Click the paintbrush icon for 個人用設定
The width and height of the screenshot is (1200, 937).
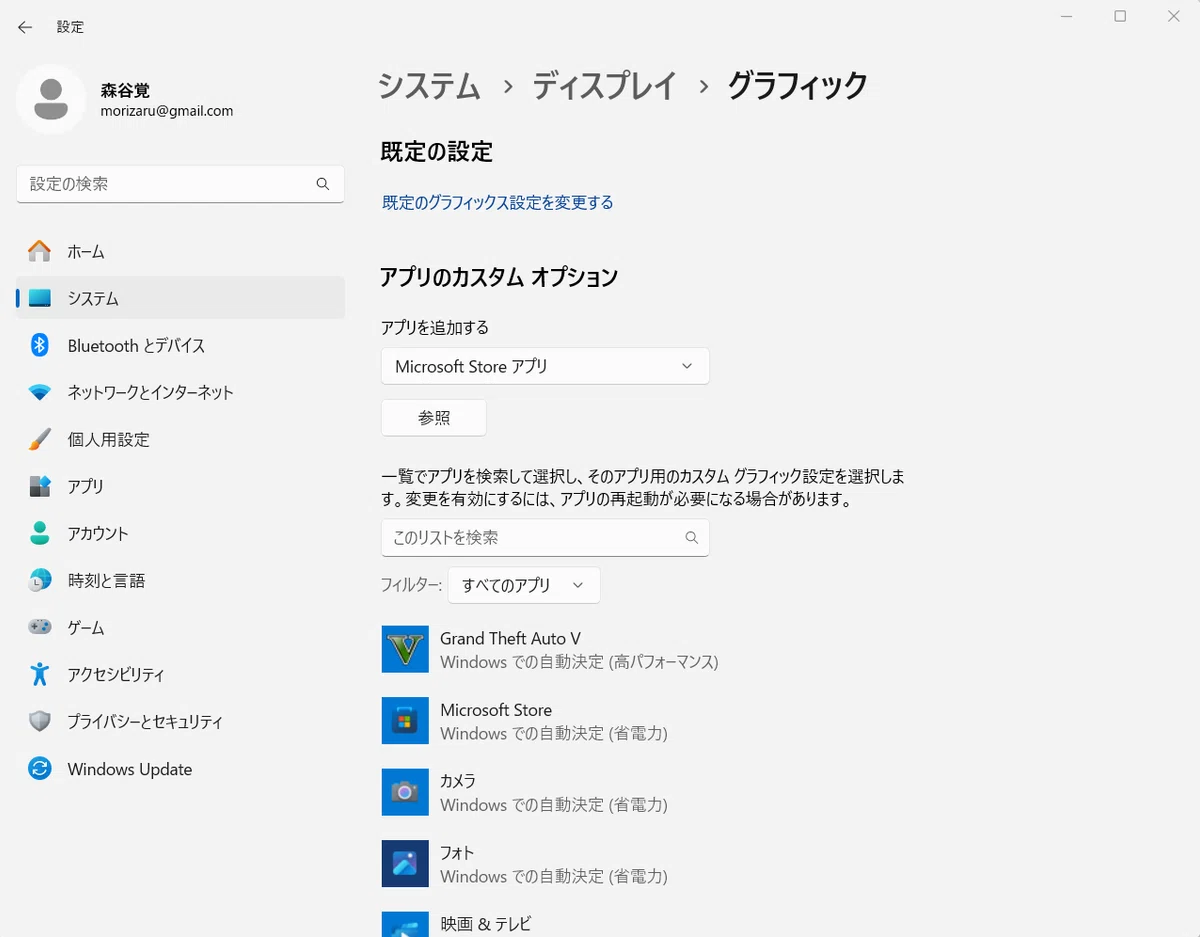pyautogui.click(x=39, y=439)
